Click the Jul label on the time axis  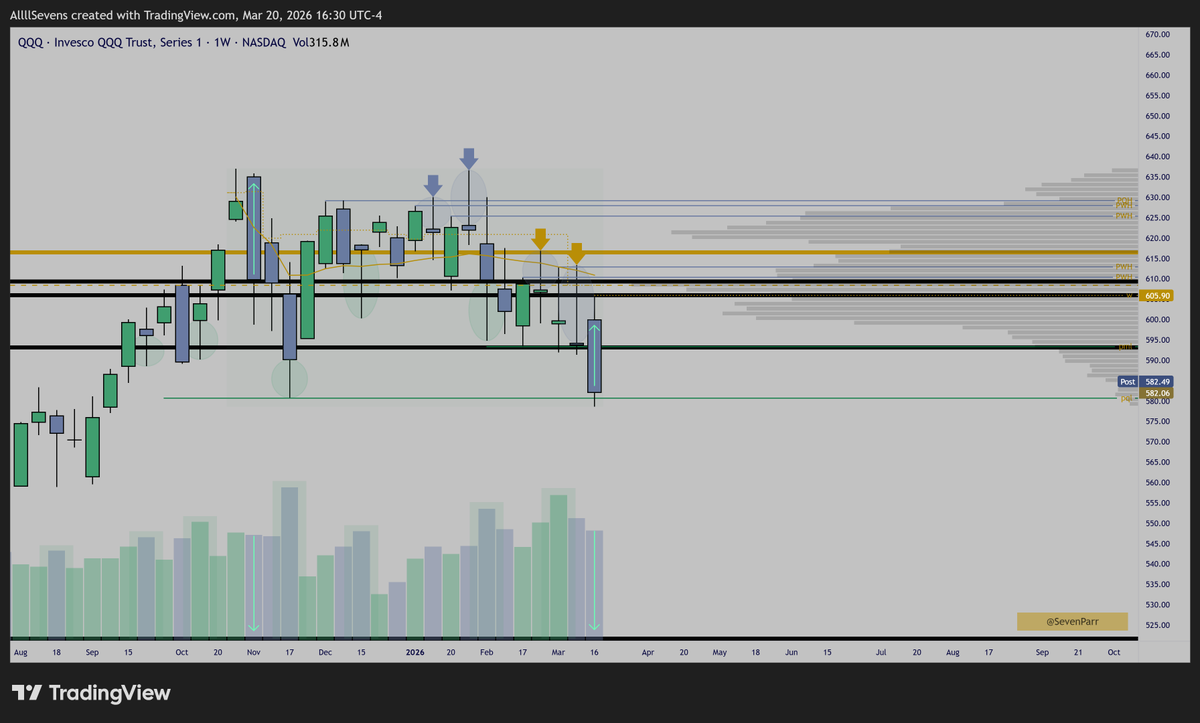pyautogui.click(x=881, y=651)
